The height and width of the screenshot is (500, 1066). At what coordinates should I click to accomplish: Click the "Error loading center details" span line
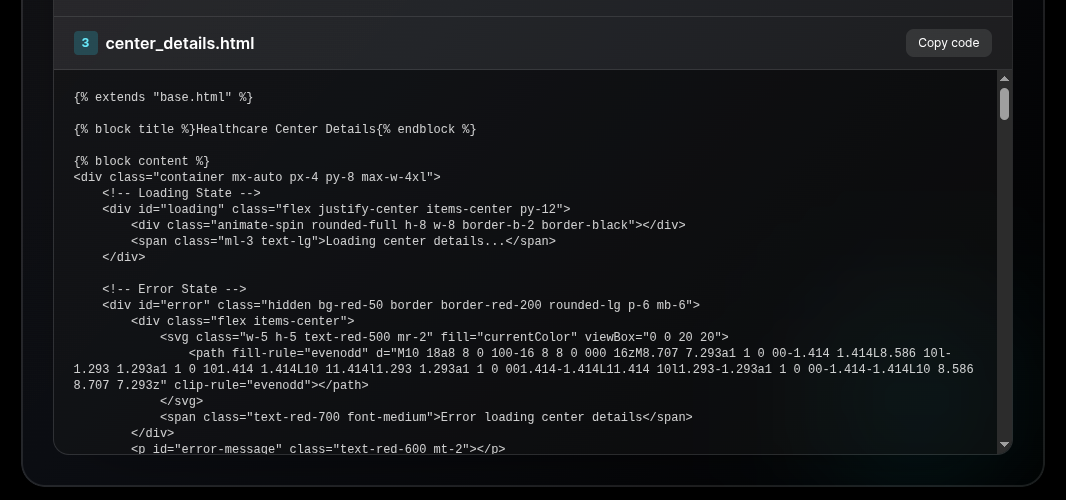pos(426,417)
